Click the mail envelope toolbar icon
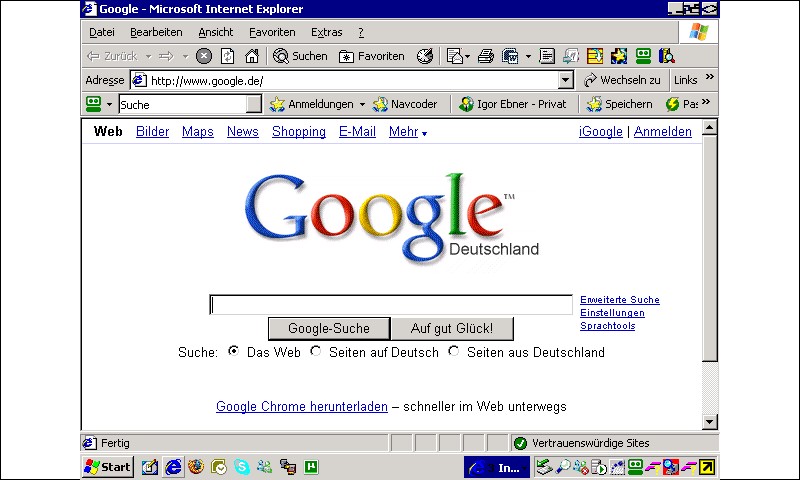Viewport: 800px width, 480px height. [x=454, y=56]
